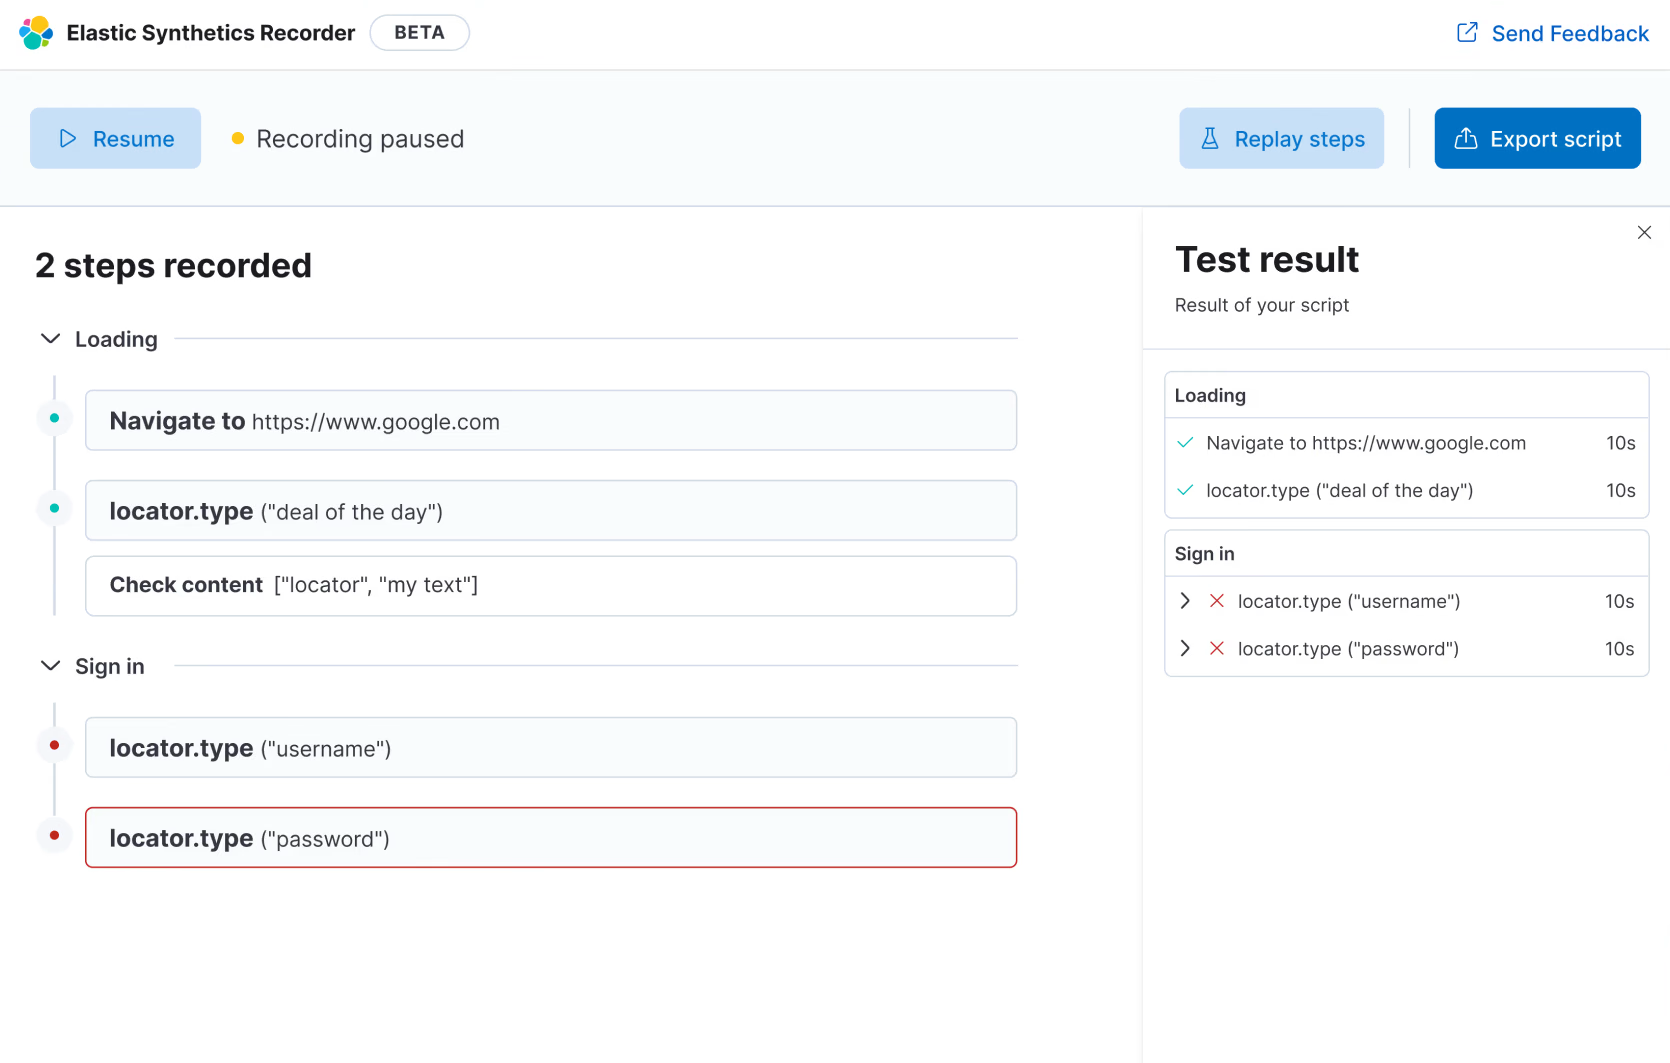Click the red marker beside password step

(x=54, y=835)
